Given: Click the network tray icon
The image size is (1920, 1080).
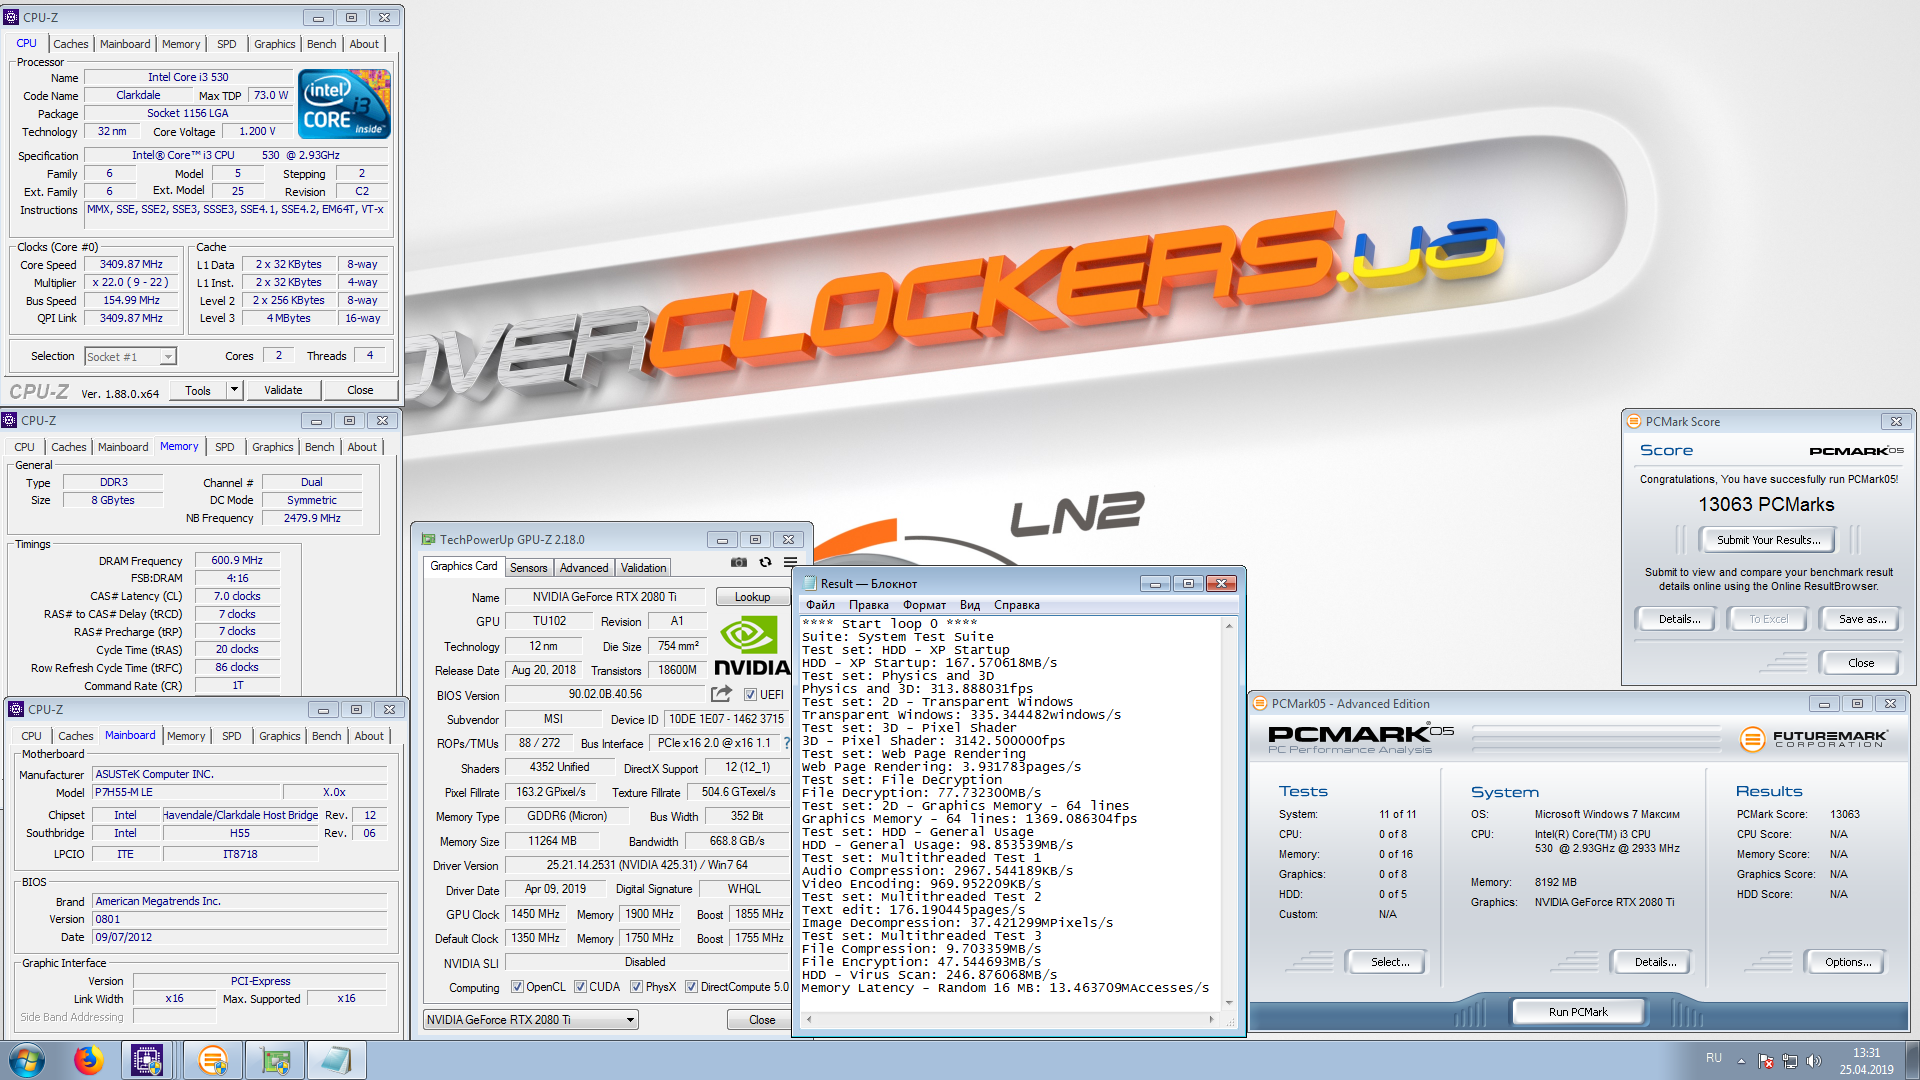Looking at the screenshot, I should point(1790,1061).
